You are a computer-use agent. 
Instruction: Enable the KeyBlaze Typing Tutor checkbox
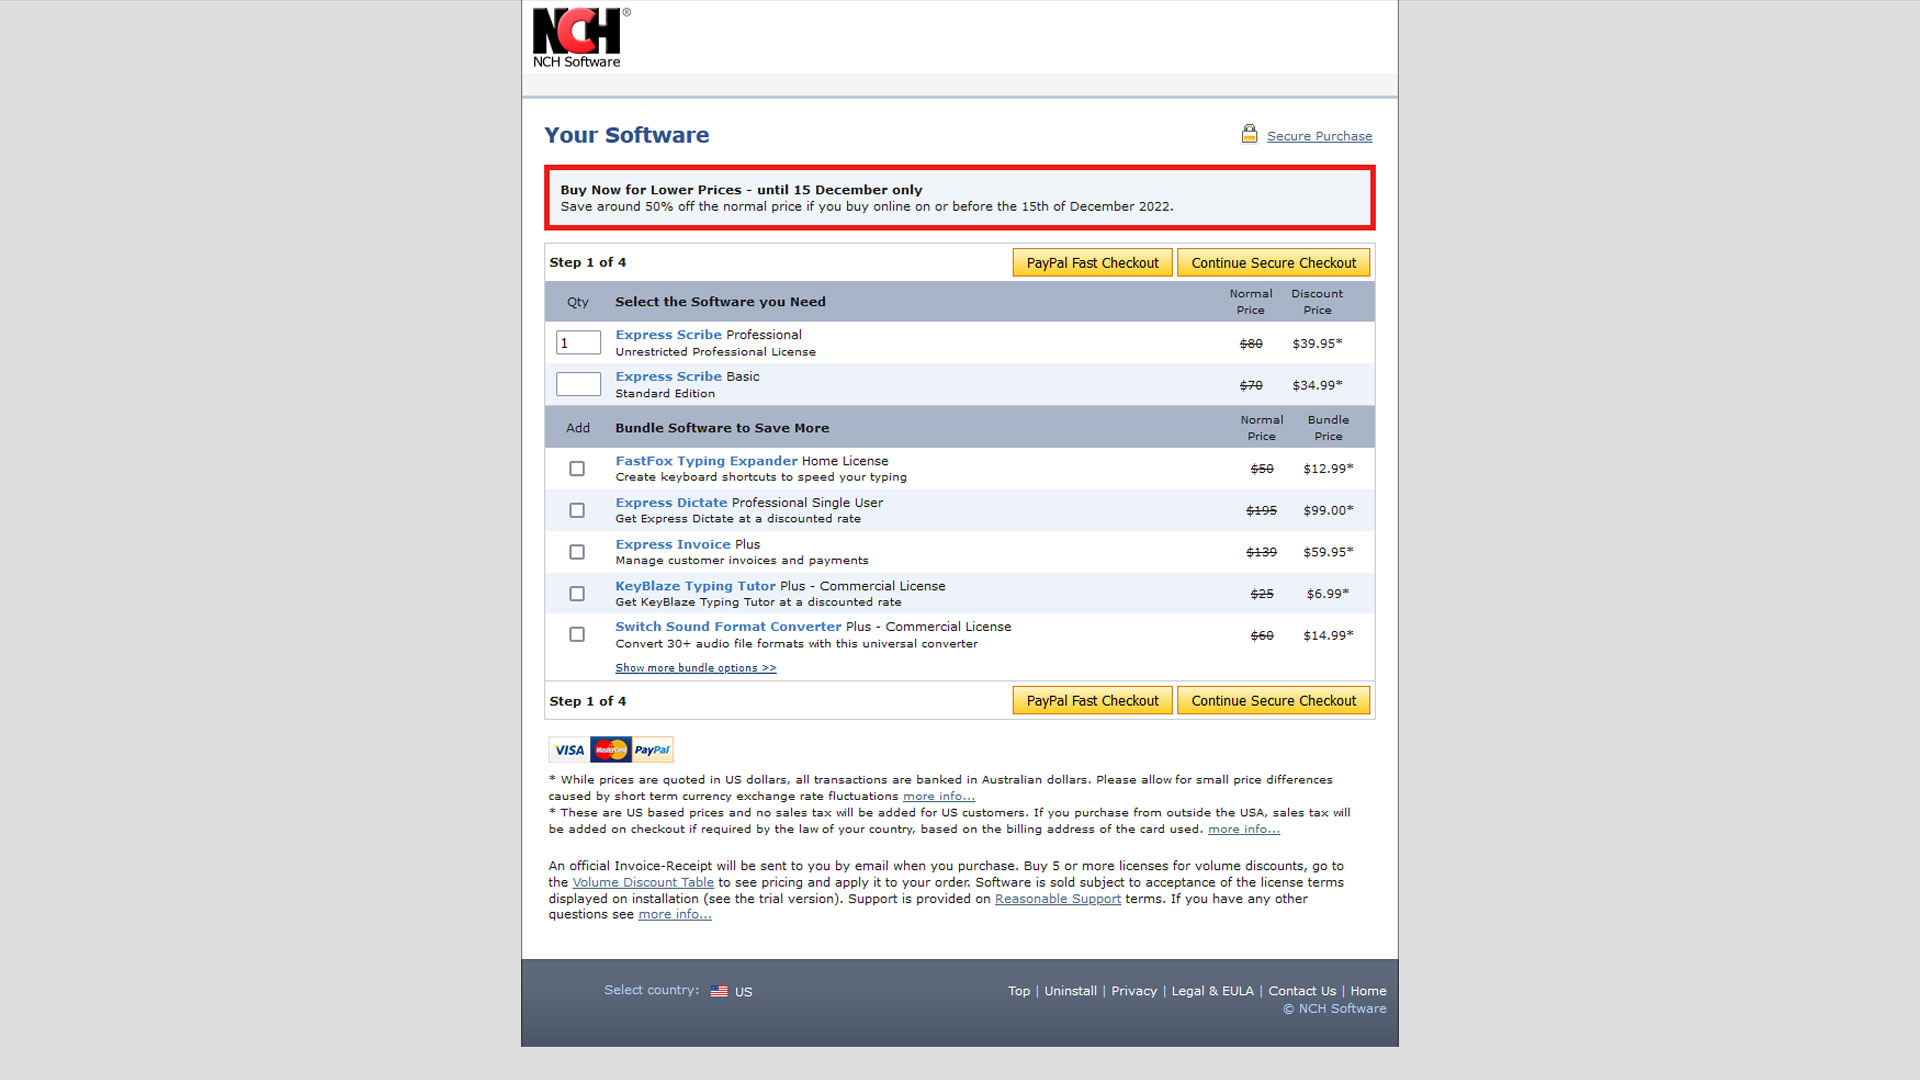pyautogui.click(x=577, y=594)
